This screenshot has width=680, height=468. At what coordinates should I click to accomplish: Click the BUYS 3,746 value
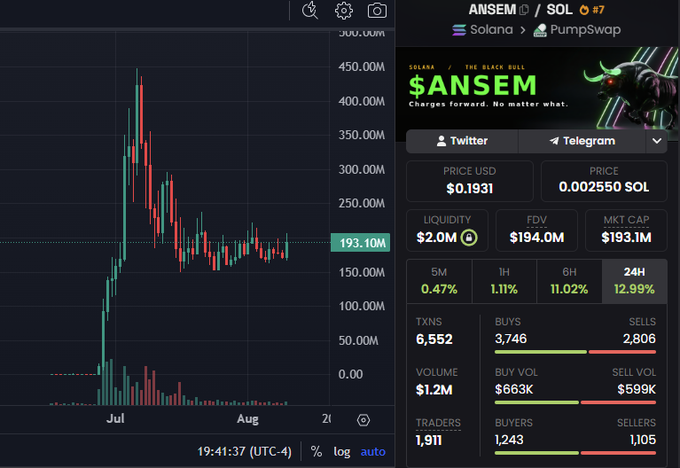click(x=511, y=339)
